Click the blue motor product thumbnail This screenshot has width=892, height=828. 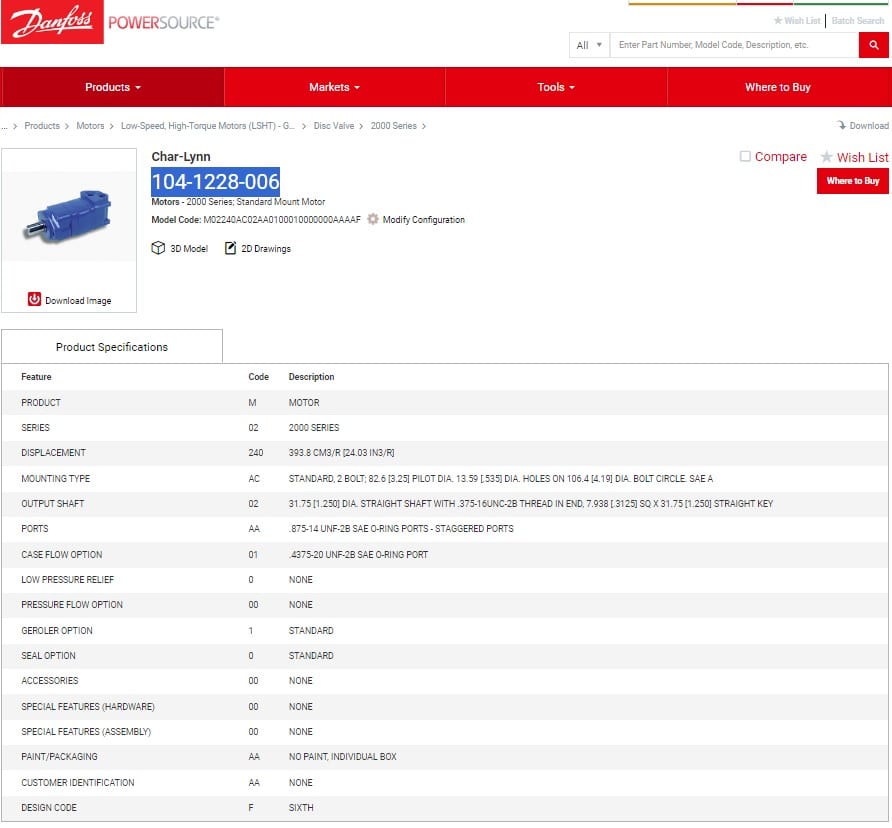[x=69, y=216]
